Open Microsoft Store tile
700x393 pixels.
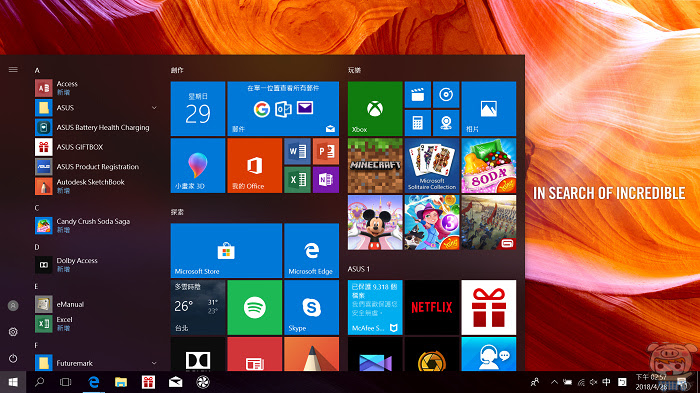[226, 251]
